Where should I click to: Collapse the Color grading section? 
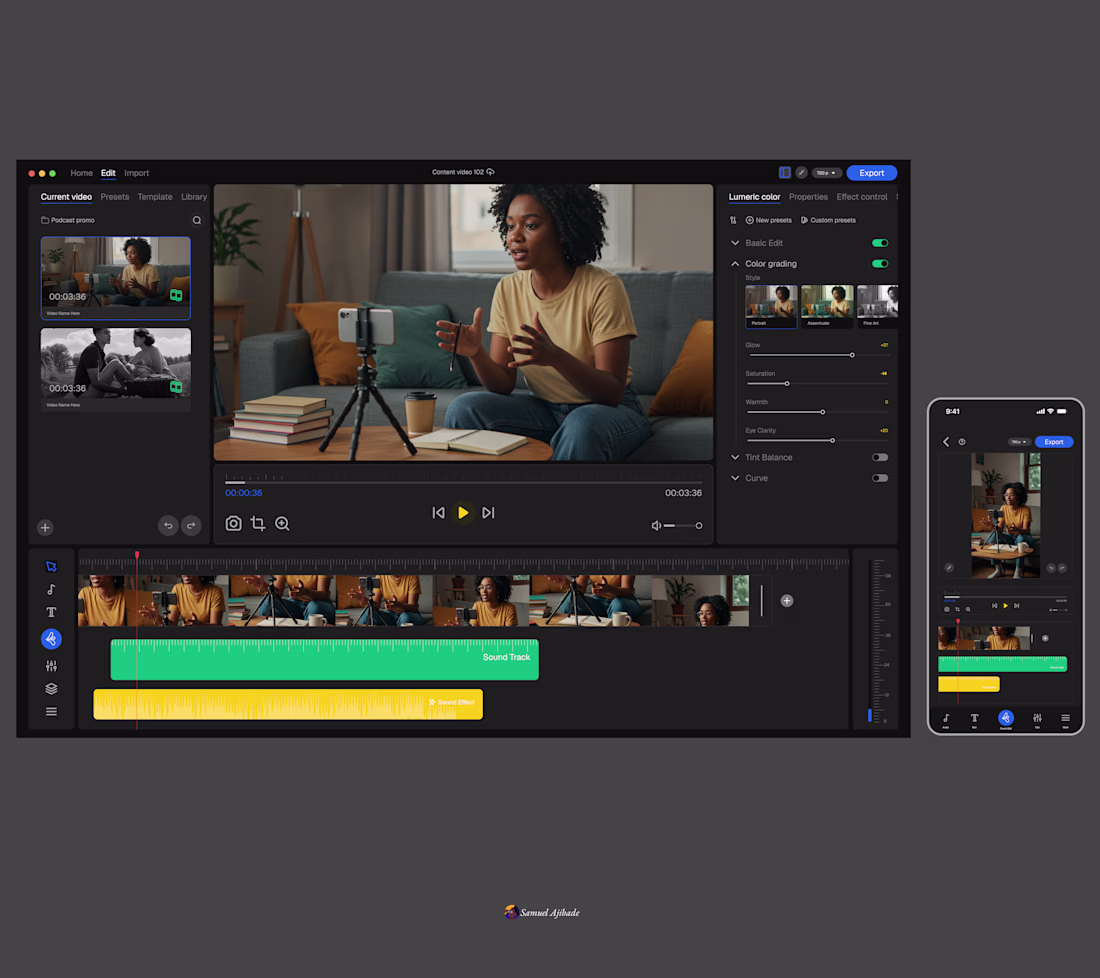point(735,264)
